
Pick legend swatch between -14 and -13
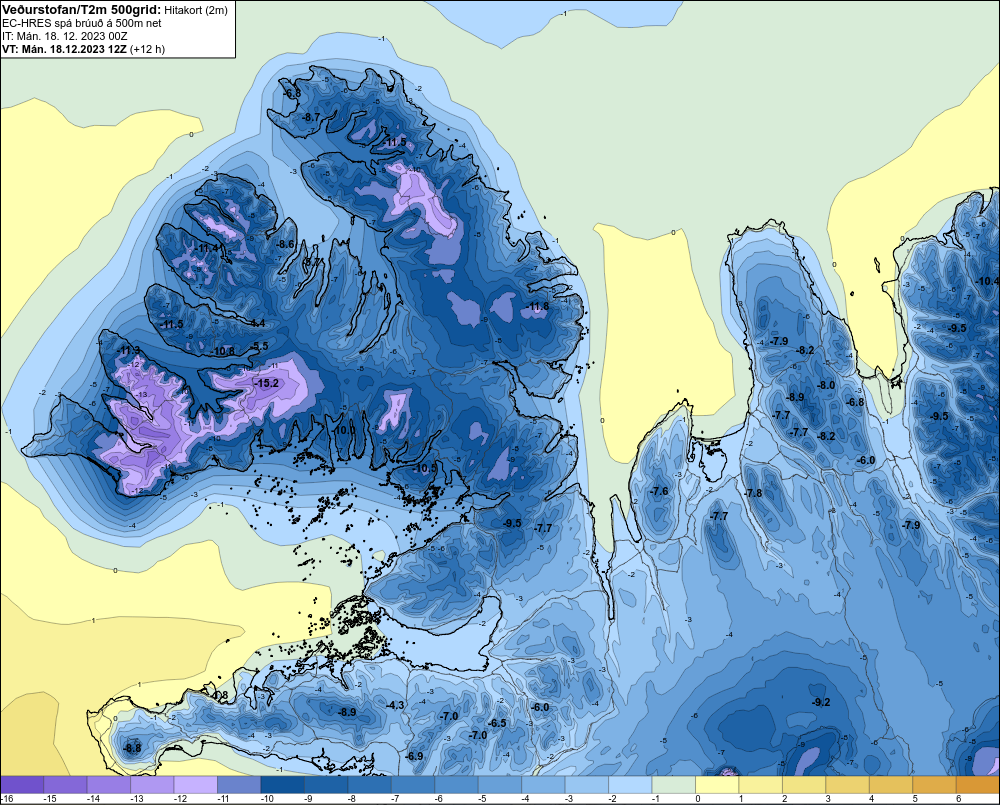point(108,785)
